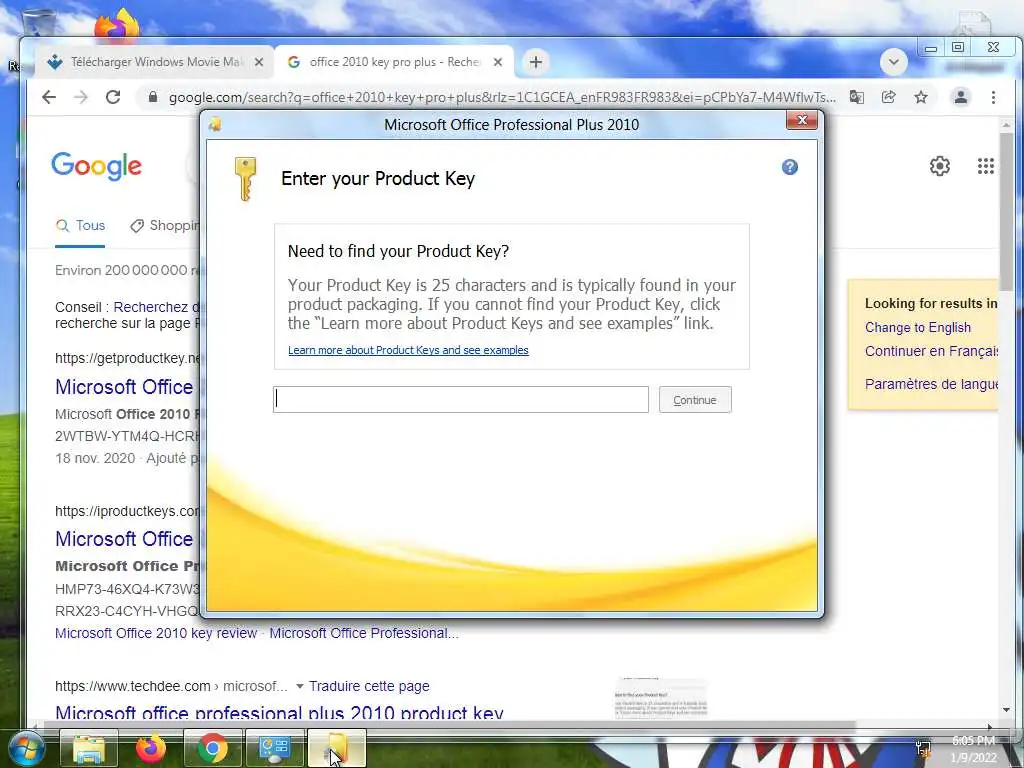Image resolution: width=1024 pixels, height=768 pixels.
Task: Open a new Chrome tab
Action: coord(536,62)
